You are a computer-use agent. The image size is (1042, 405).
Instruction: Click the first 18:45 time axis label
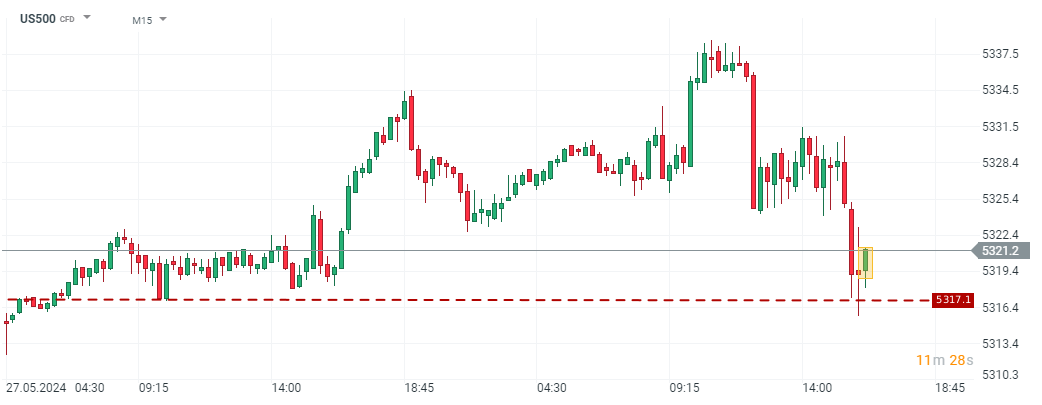[418, 388]
